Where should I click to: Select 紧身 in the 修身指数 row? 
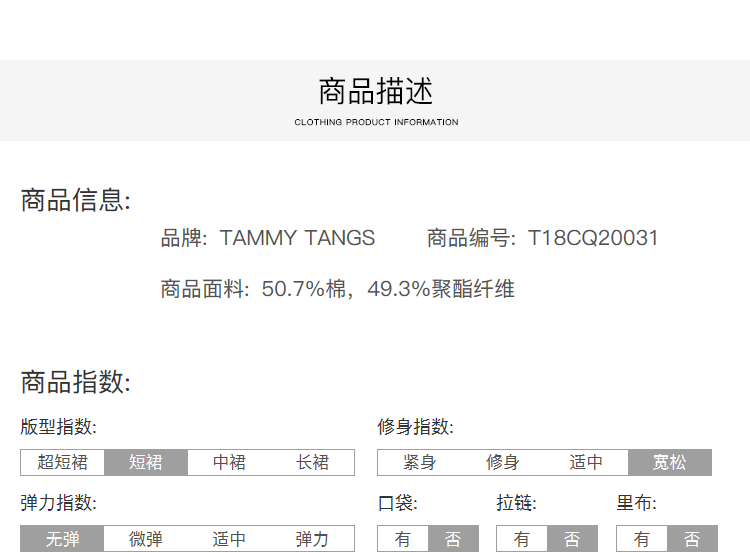(419, 462)
